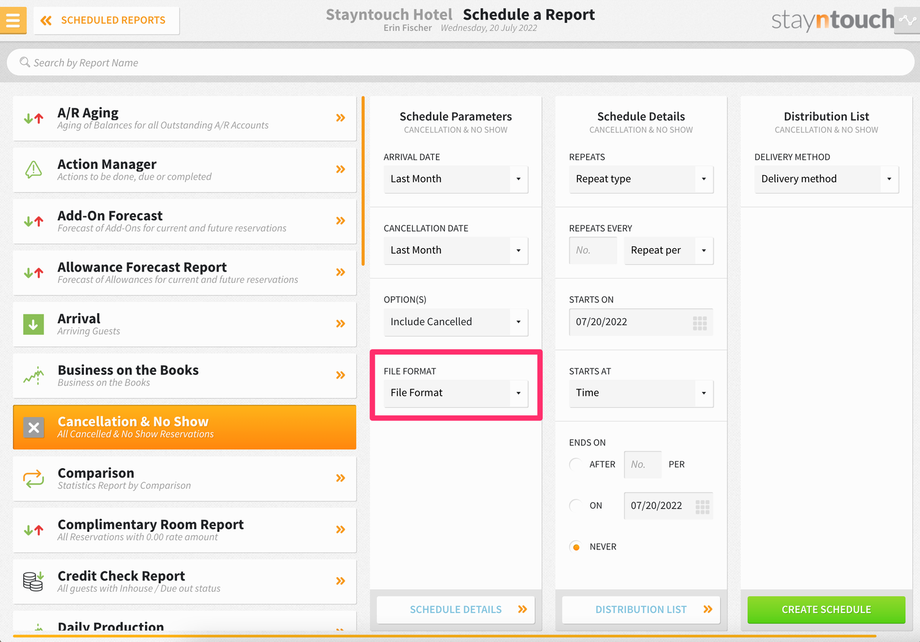Image resolution: width=920 pixels, height=642 pixels.
Task: Click the Cancellation & No Show X icon
Action: 33,427
